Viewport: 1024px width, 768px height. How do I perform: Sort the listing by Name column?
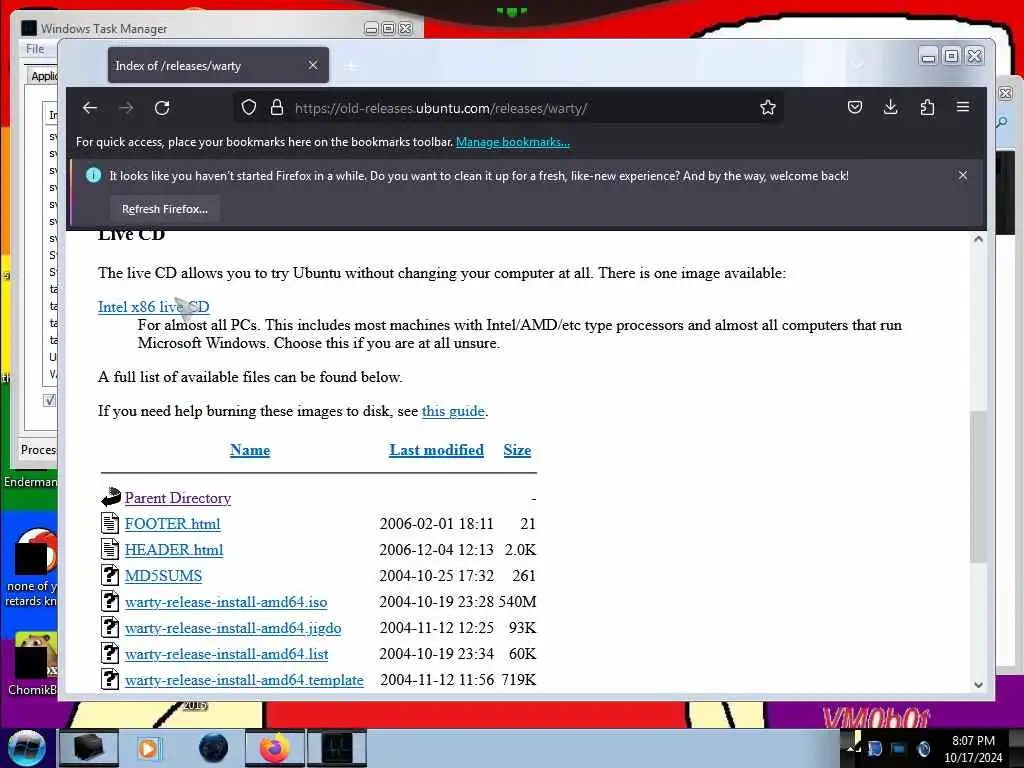pyautogui.click(x=250, y=450)
